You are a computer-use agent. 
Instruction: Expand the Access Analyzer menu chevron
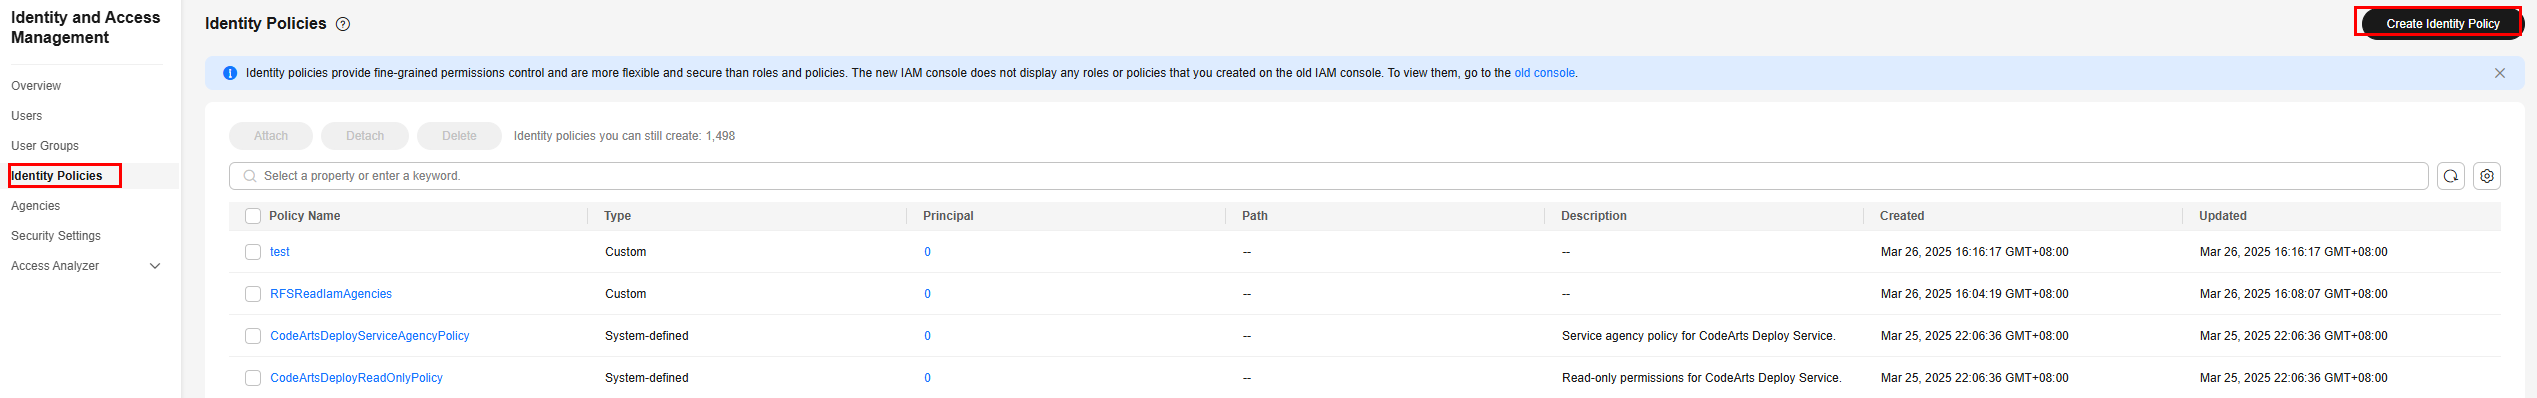(155, 266)
